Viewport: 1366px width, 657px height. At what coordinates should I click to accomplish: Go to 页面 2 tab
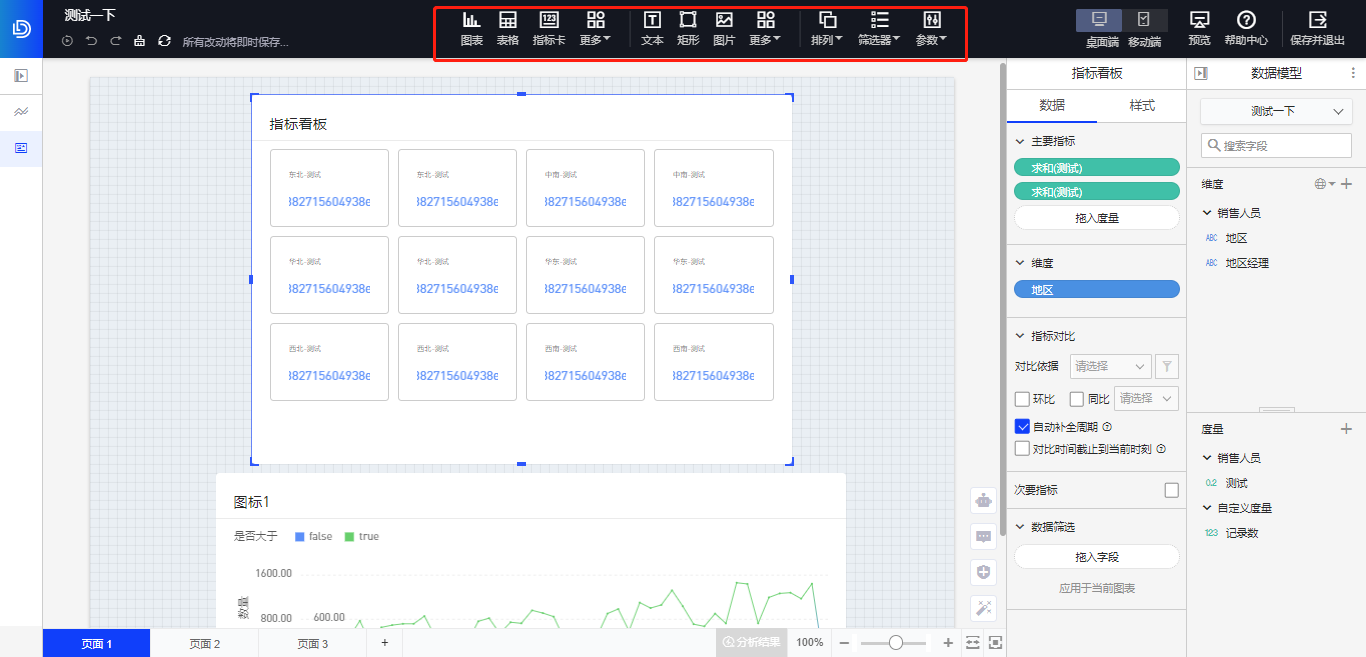pyautogui.click(x=204, y=643)
